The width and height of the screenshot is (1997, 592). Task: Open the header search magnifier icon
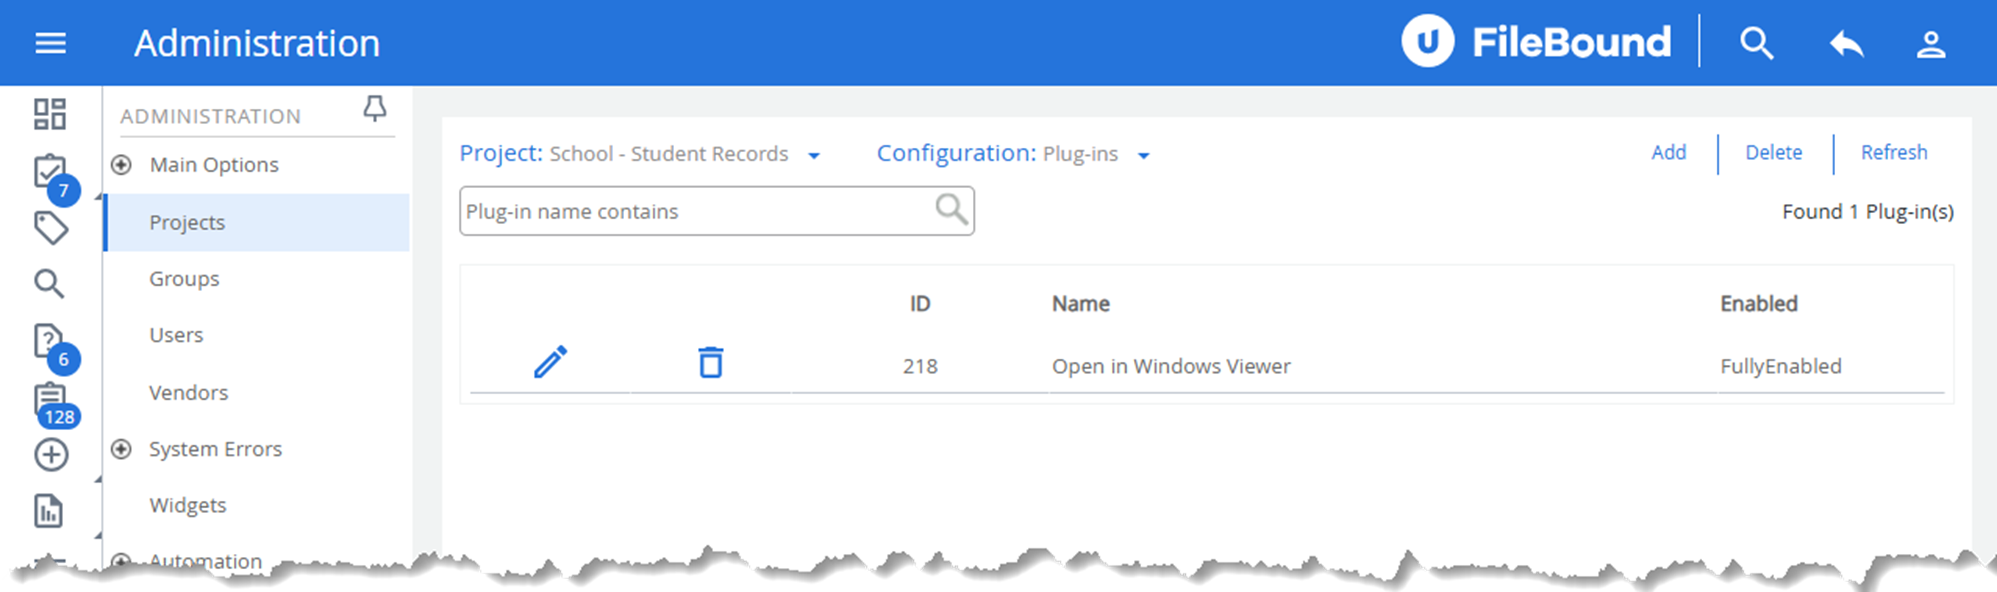coord(1756,44)
